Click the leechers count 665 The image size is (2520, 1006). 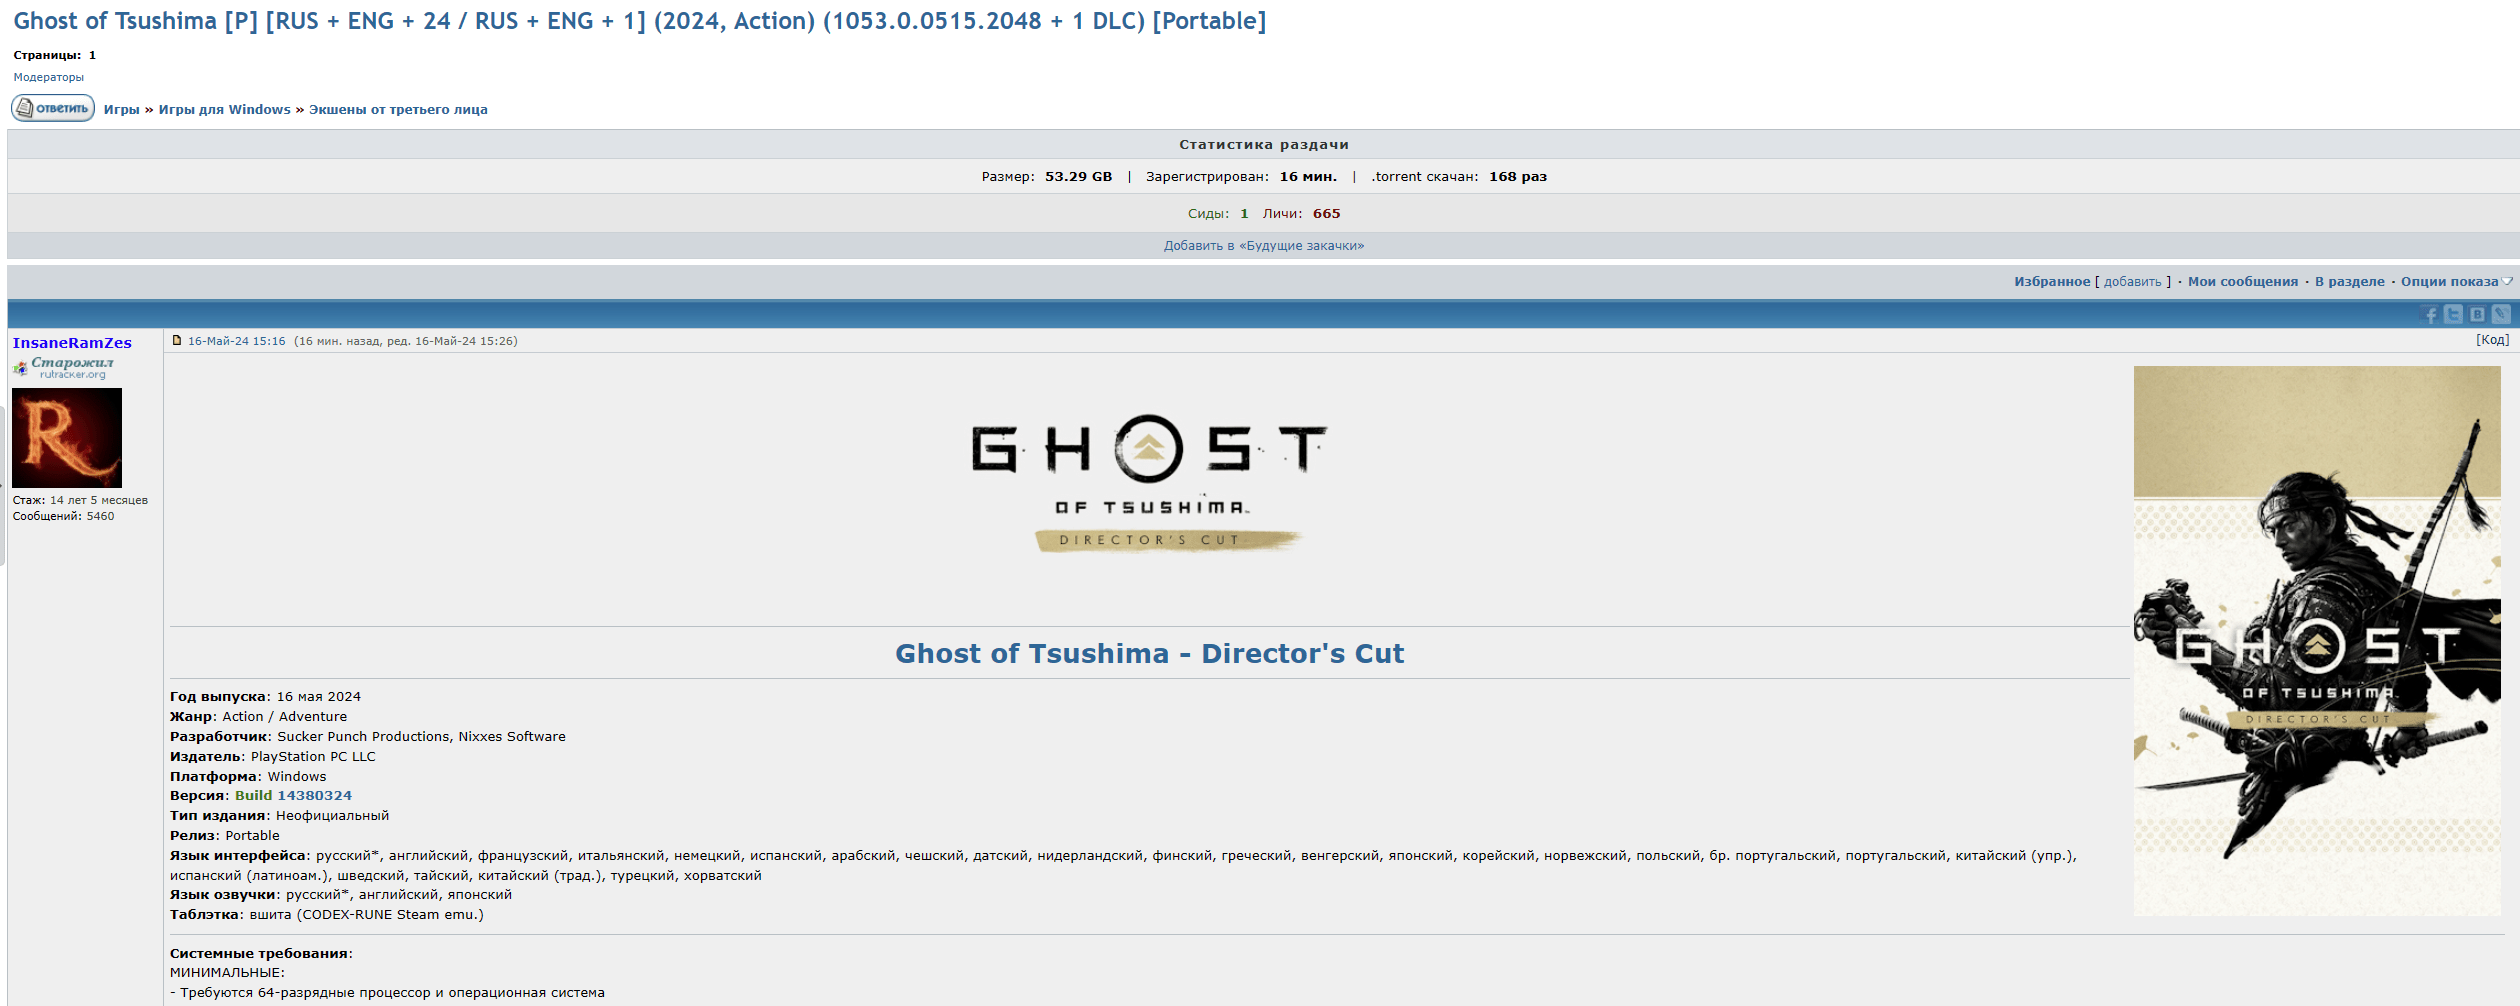pos(1327,214)
